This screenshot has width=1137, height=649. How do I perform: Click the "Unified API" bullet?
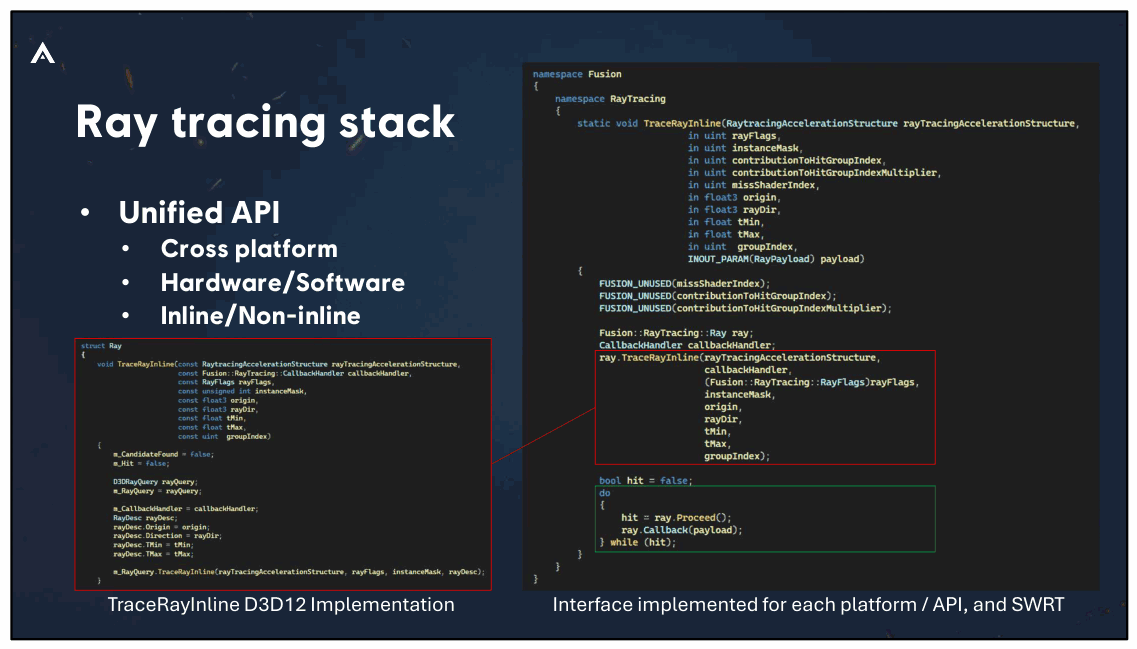pos(199,212)
